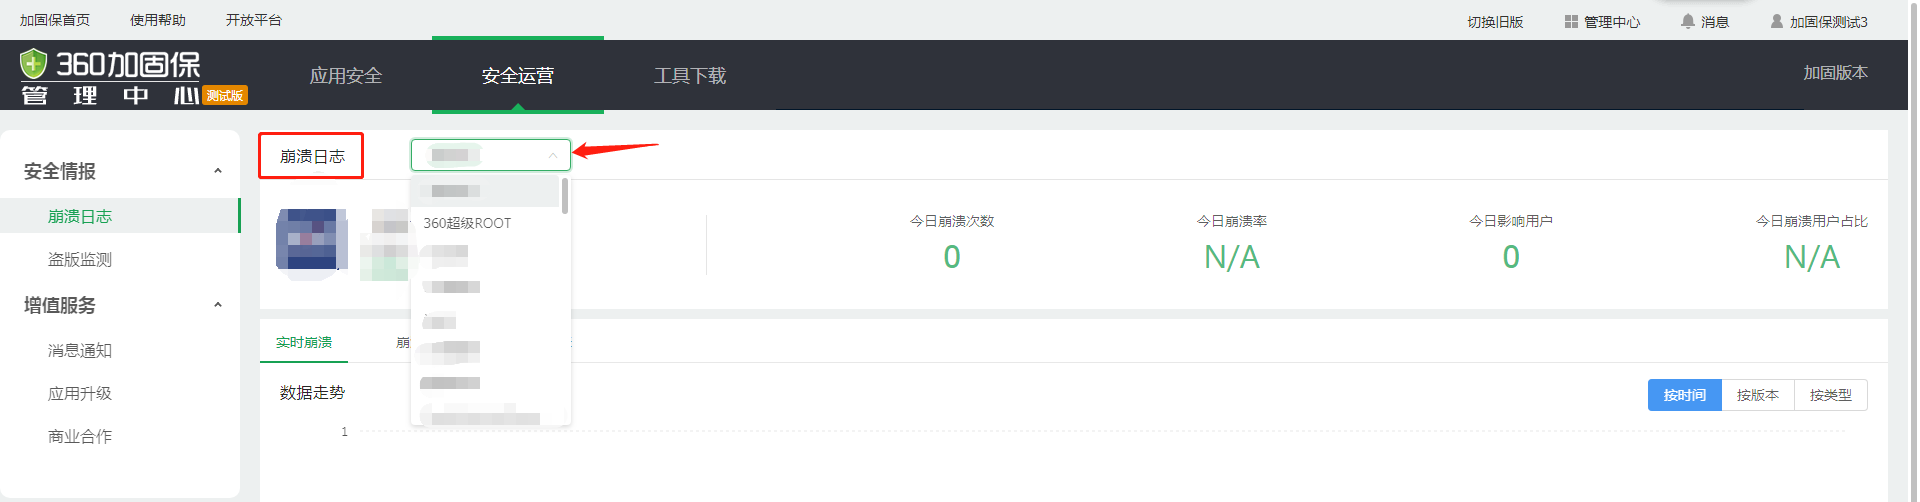Select 按版本 view option
Image resolution: width=1920 pixels, height=502 pixels.
(x=1757, y=395)
